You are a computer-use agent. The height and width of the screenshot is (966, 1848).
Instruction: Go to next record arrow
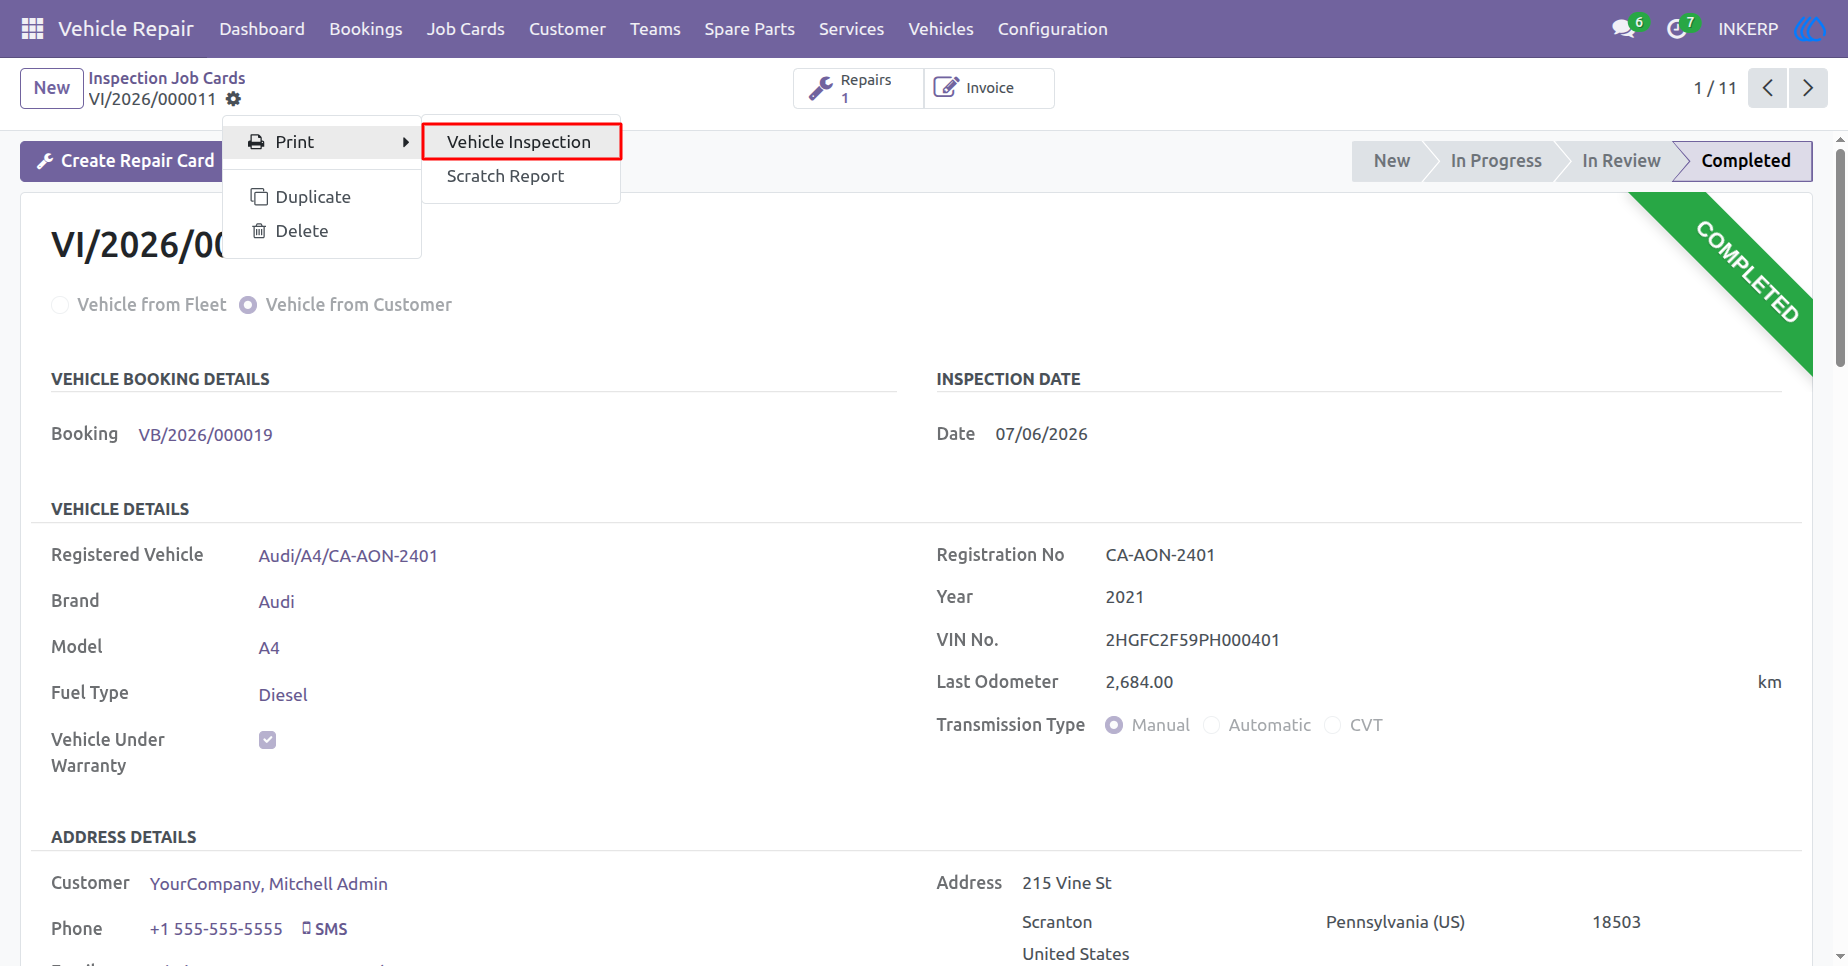coord(1808,88)
